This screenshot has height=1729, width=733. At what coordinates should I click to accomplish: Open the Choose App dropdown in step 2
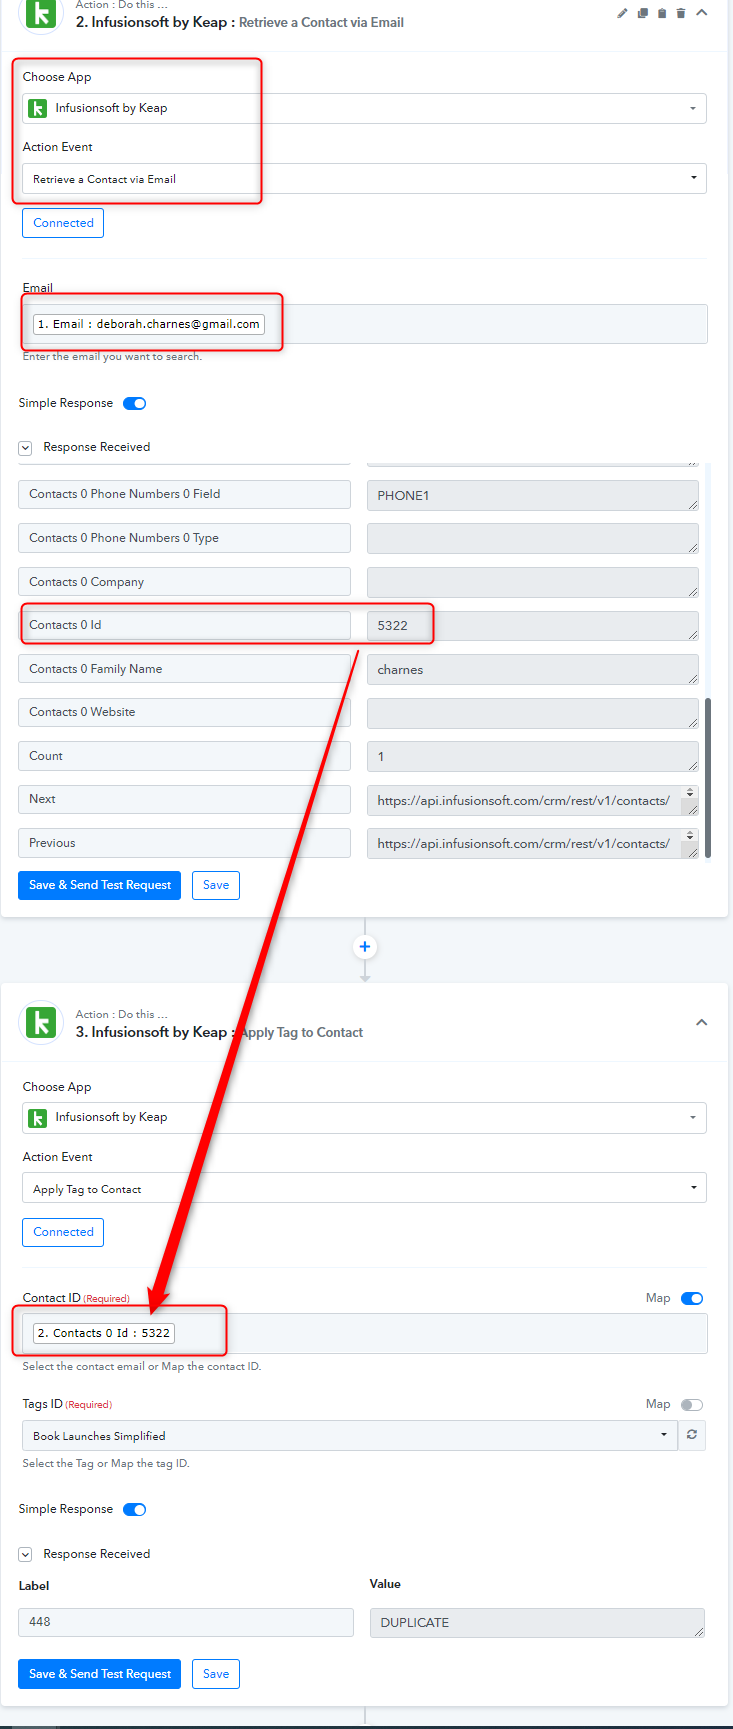coord(364,108)
